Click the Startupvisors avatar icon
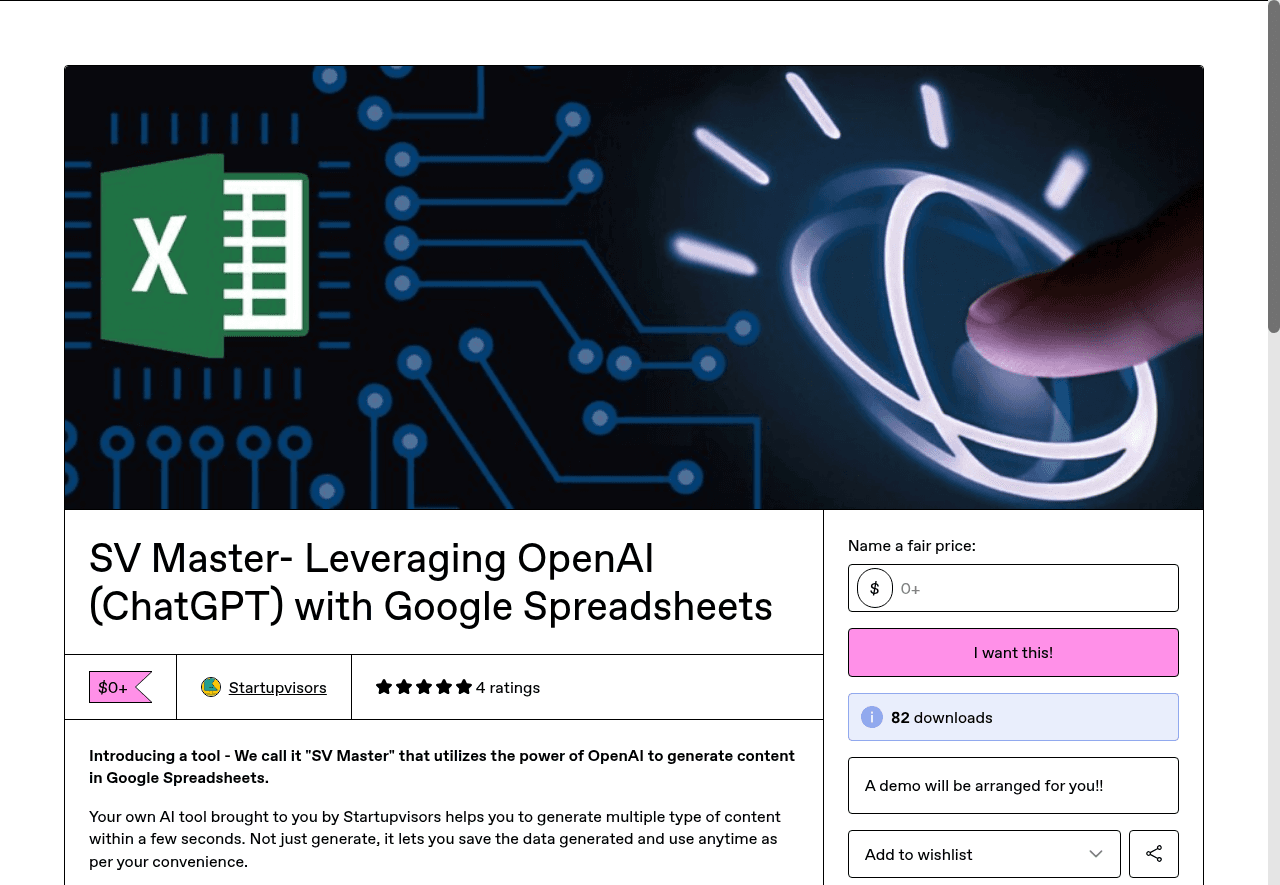This screenshot has width=1280, height=885. 210,687
